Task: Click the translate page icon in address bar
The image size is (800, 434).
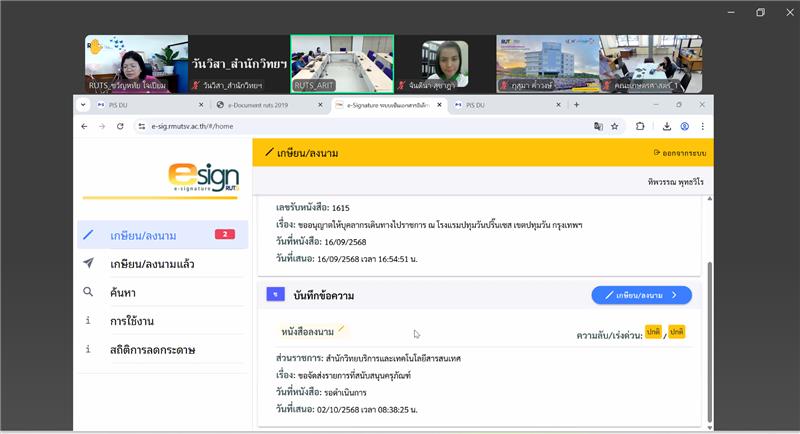Action: click(x=597, y=126)
